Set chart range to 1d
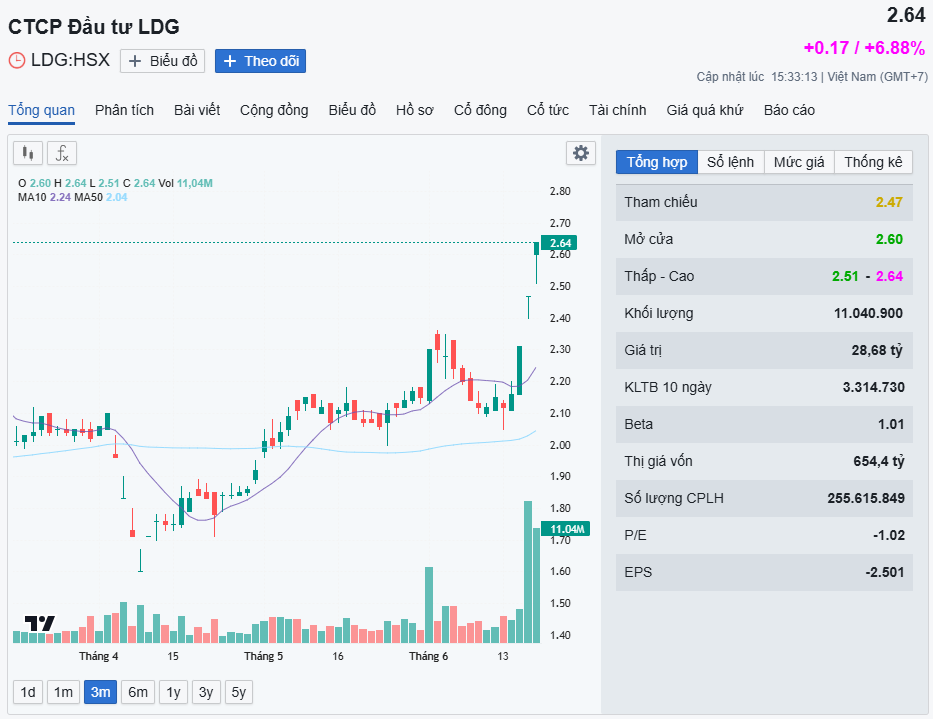Viewport: 933px width, 719px height. tap(28, 692)
